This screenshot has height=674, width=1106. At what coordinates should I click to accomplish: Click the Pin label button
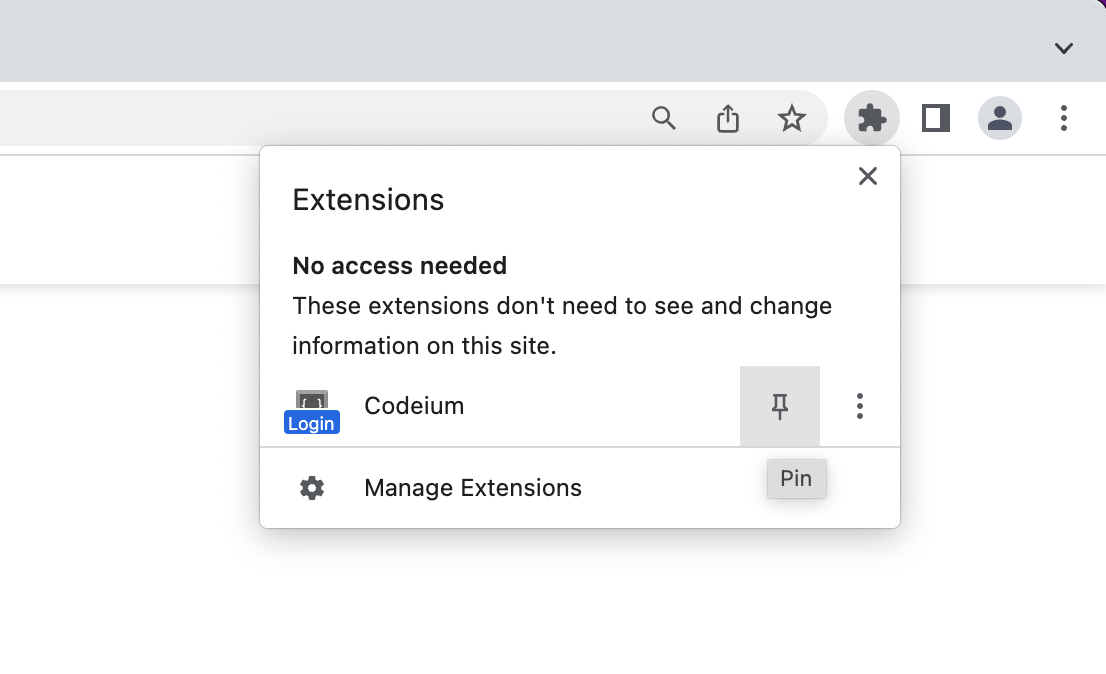[796, 478]
